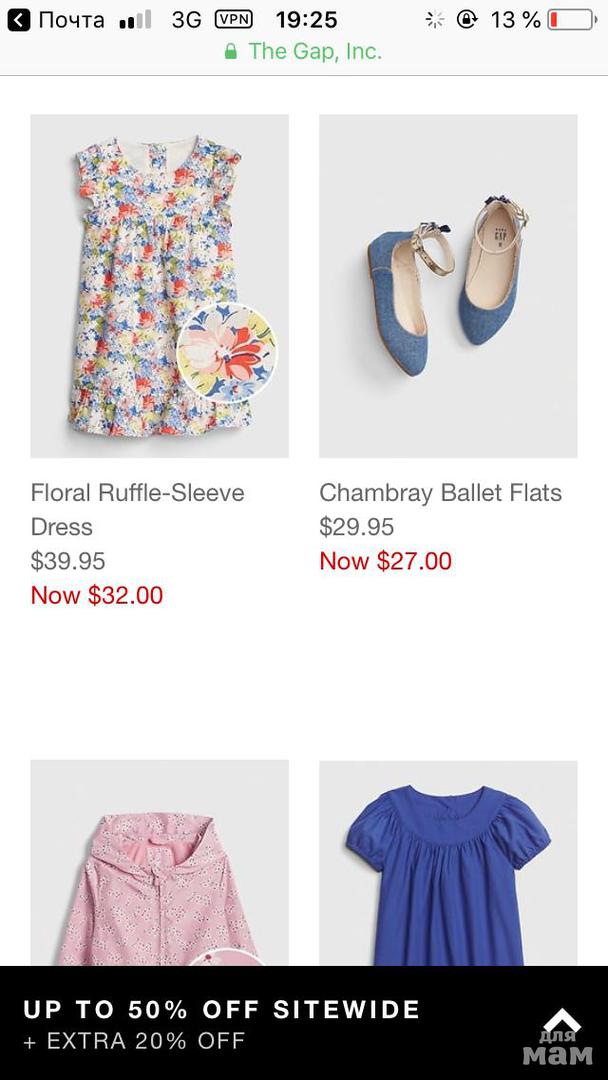The image size is (608, 1080).
Task: Tap the Now $32.00 sale price
Action: coord(97,596)
